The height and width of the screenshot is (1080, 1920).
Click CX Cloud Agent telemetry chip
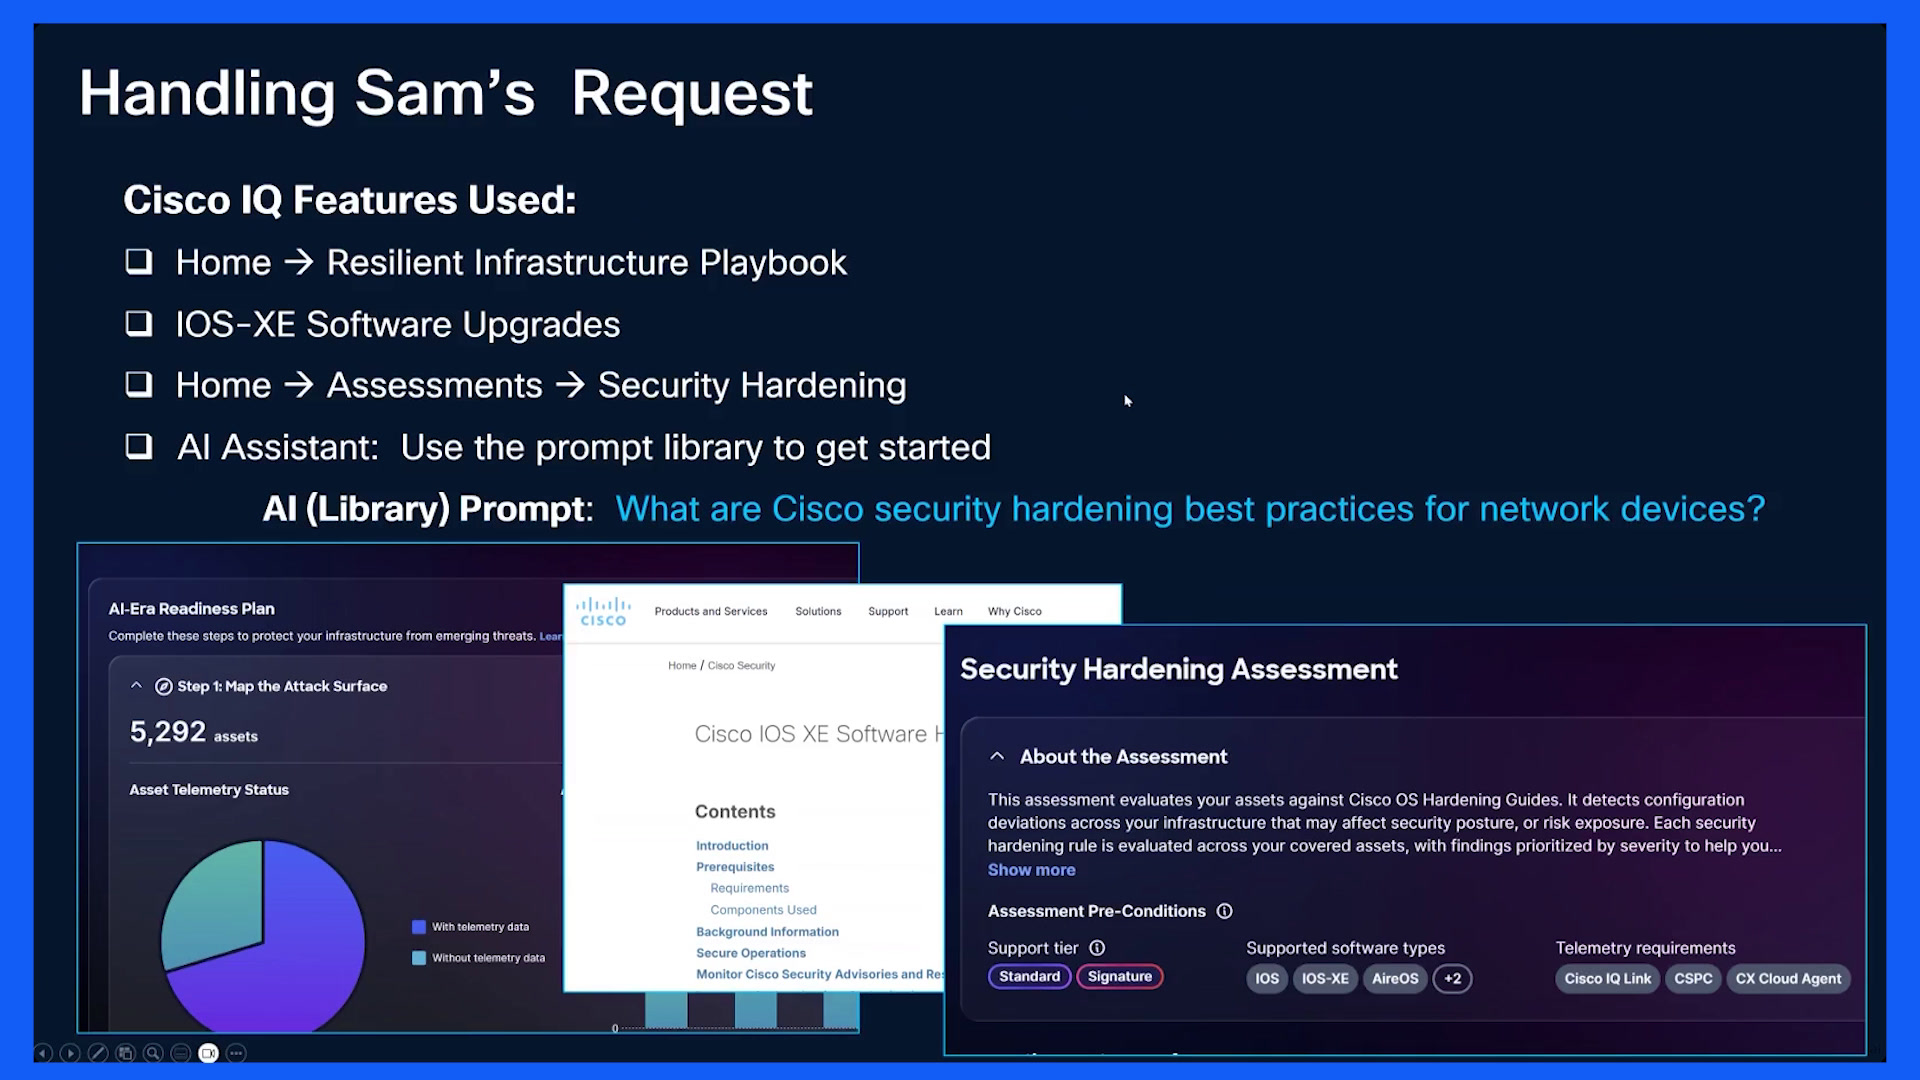point(1787,979)
